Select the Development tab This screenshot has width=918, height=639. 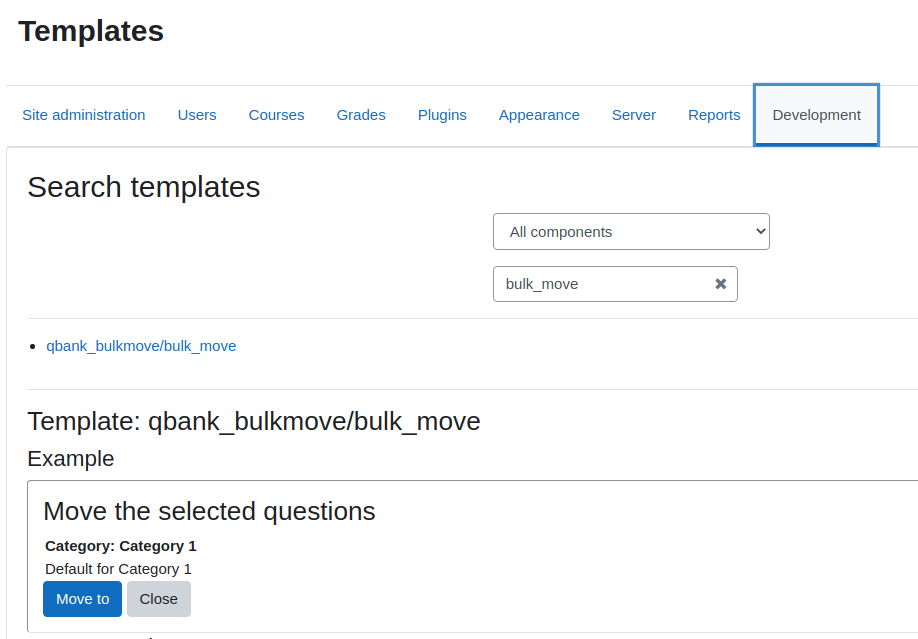coord(817,115)
